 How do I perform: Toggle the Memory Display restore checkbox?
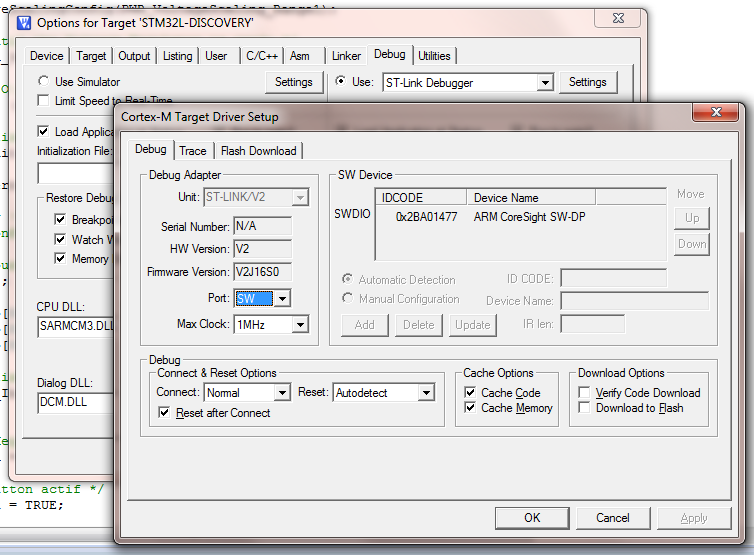(60, 258)
